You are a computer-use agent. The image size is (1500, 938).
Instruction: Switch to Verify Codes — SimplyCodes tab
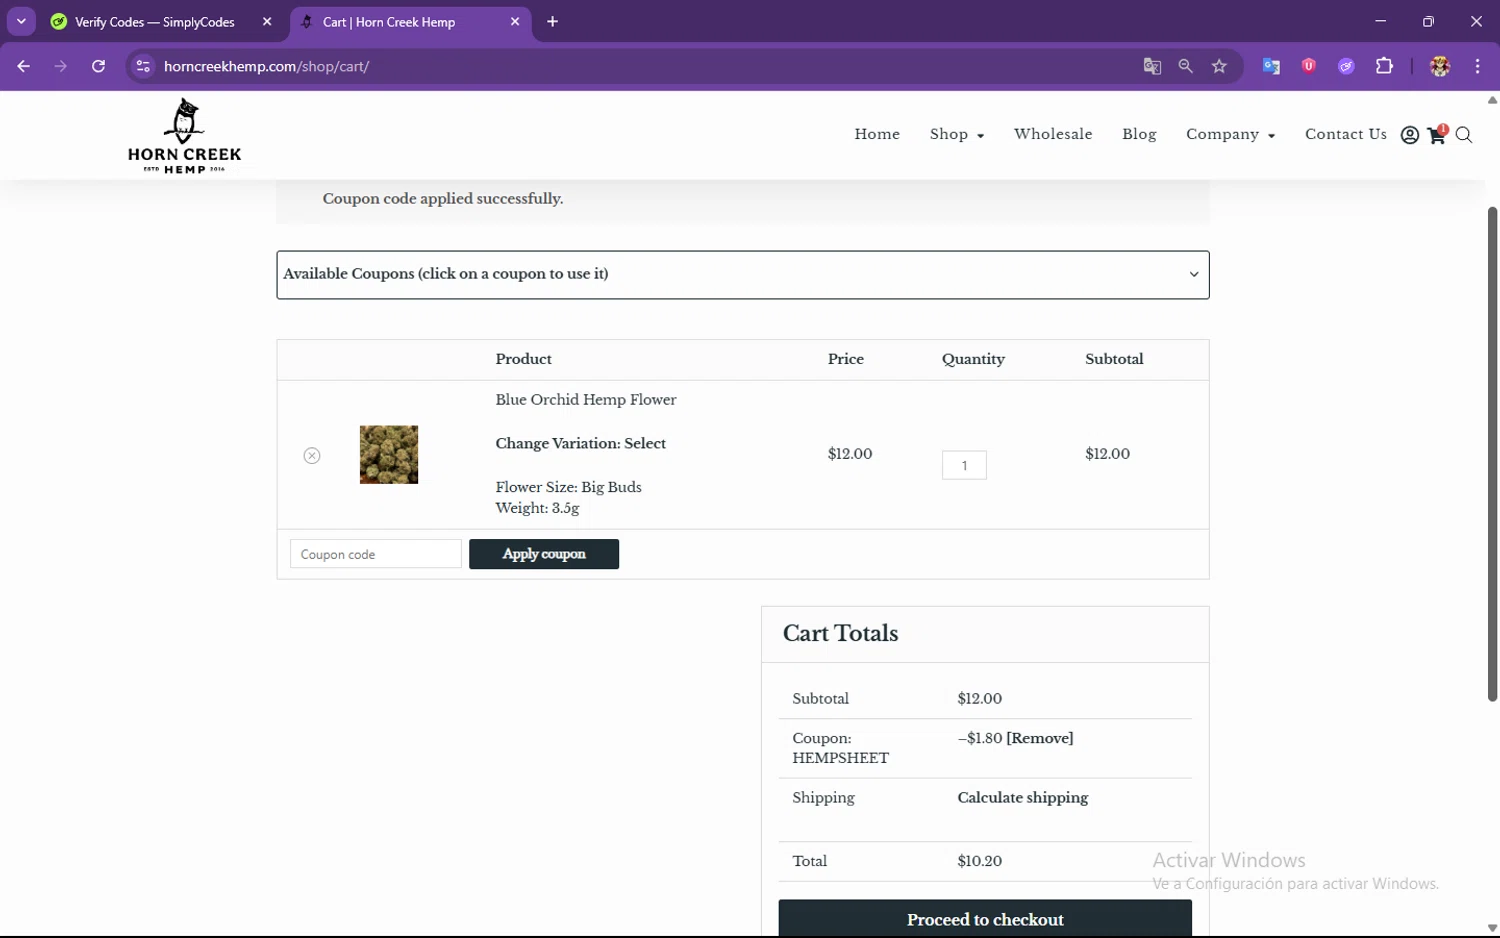pos(155,22)
